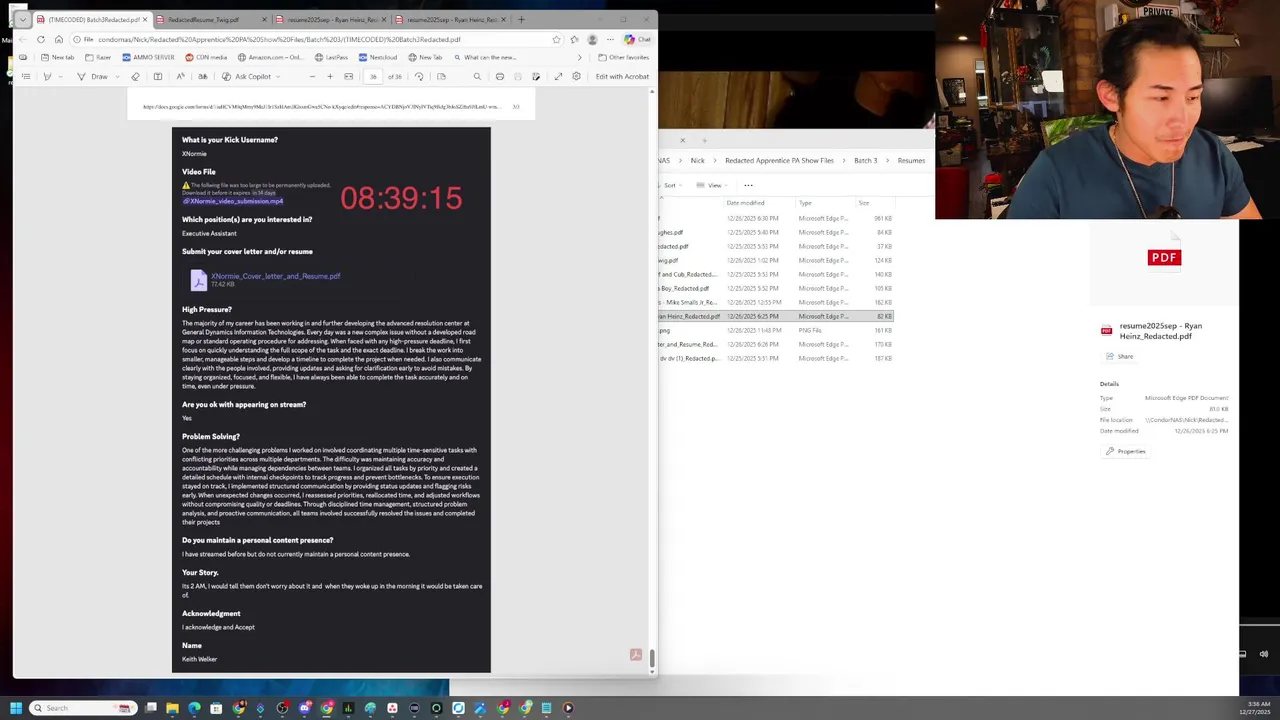
Task: Open the LastPass bookmark
Action: pyautogui.click(x=331, y=57)
